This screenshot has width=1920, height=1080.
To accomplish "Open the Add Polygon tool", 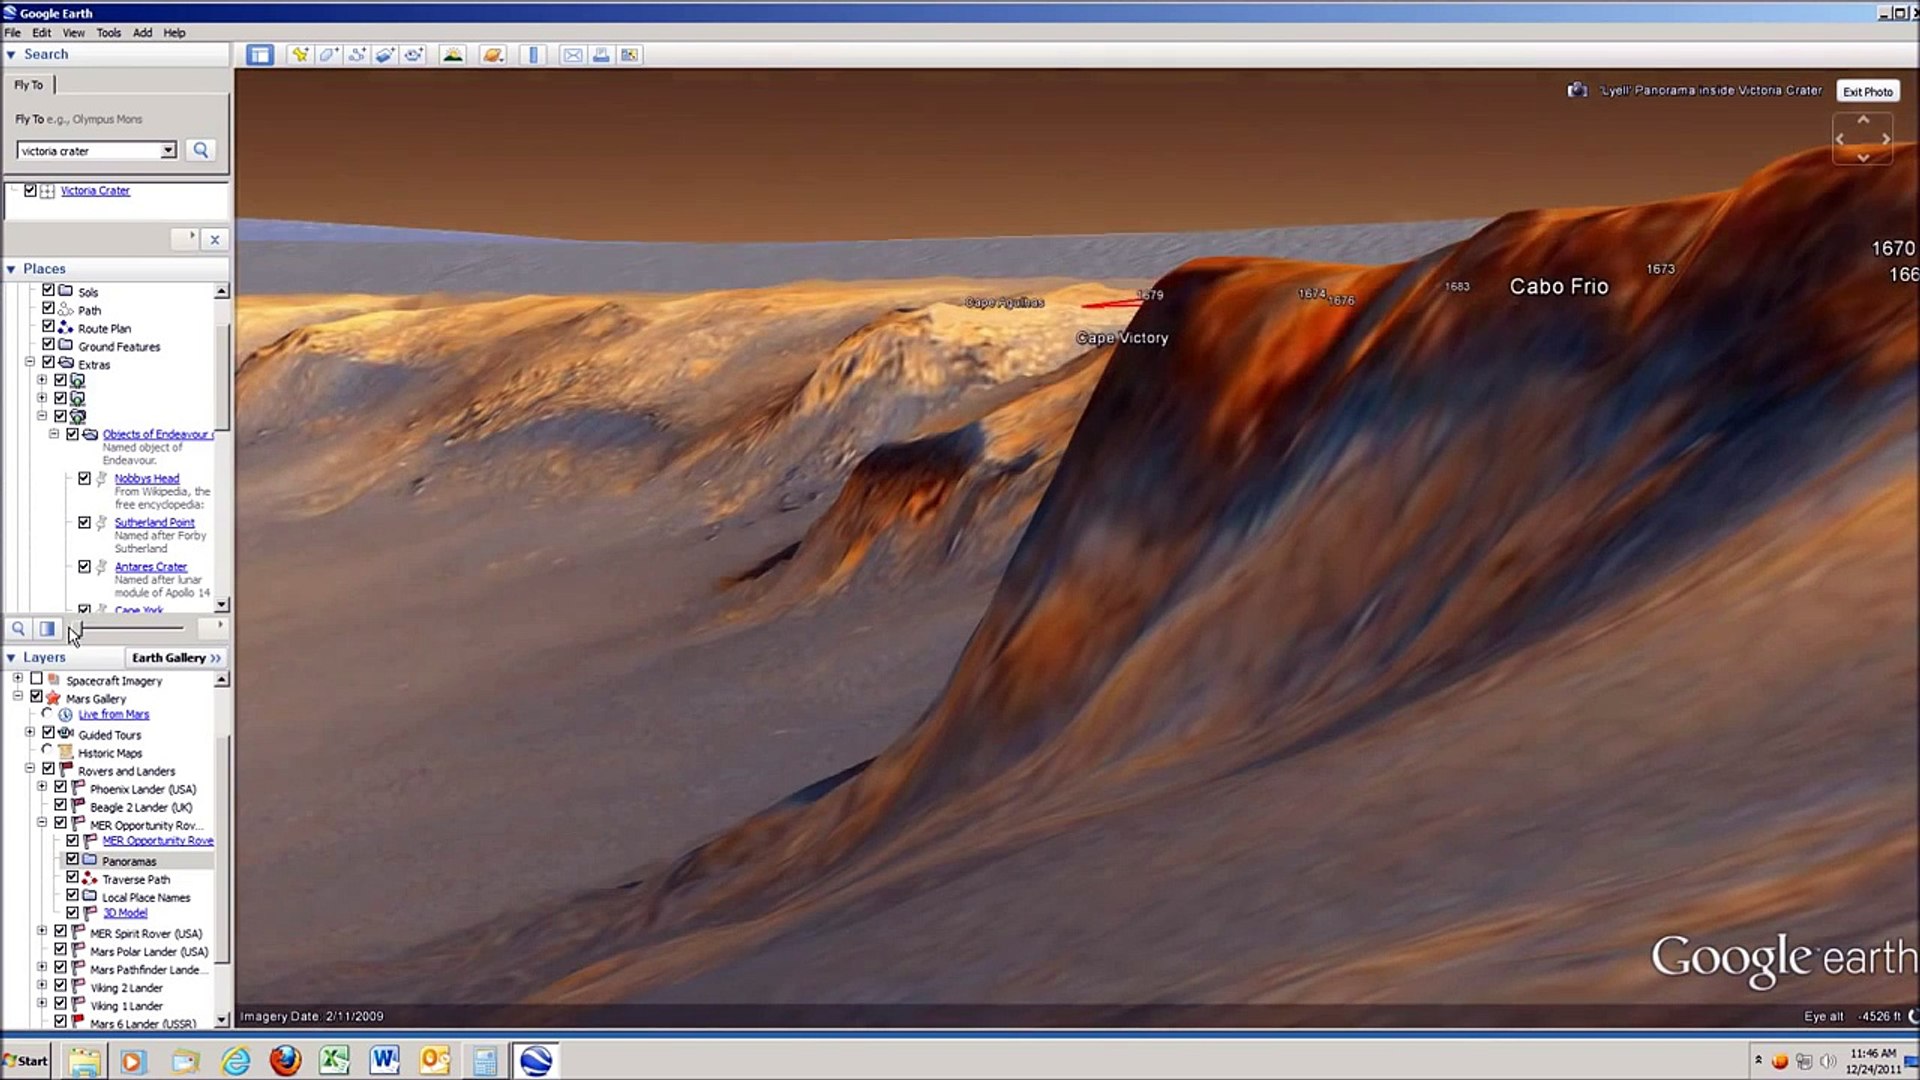I will (x=328, y=55).
